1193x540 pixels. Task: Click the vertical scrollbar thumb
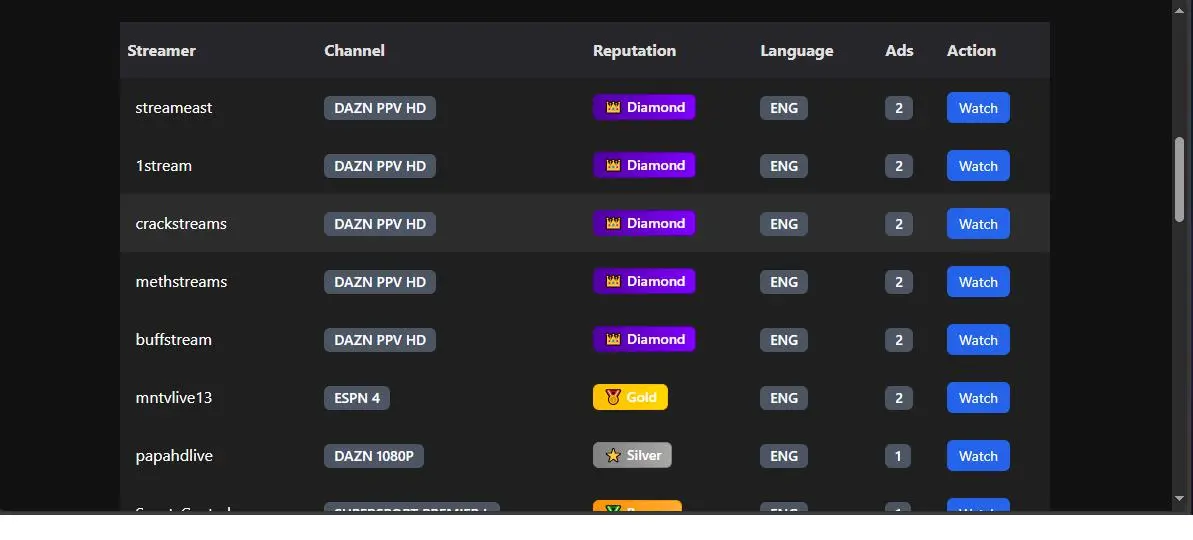1179,179
